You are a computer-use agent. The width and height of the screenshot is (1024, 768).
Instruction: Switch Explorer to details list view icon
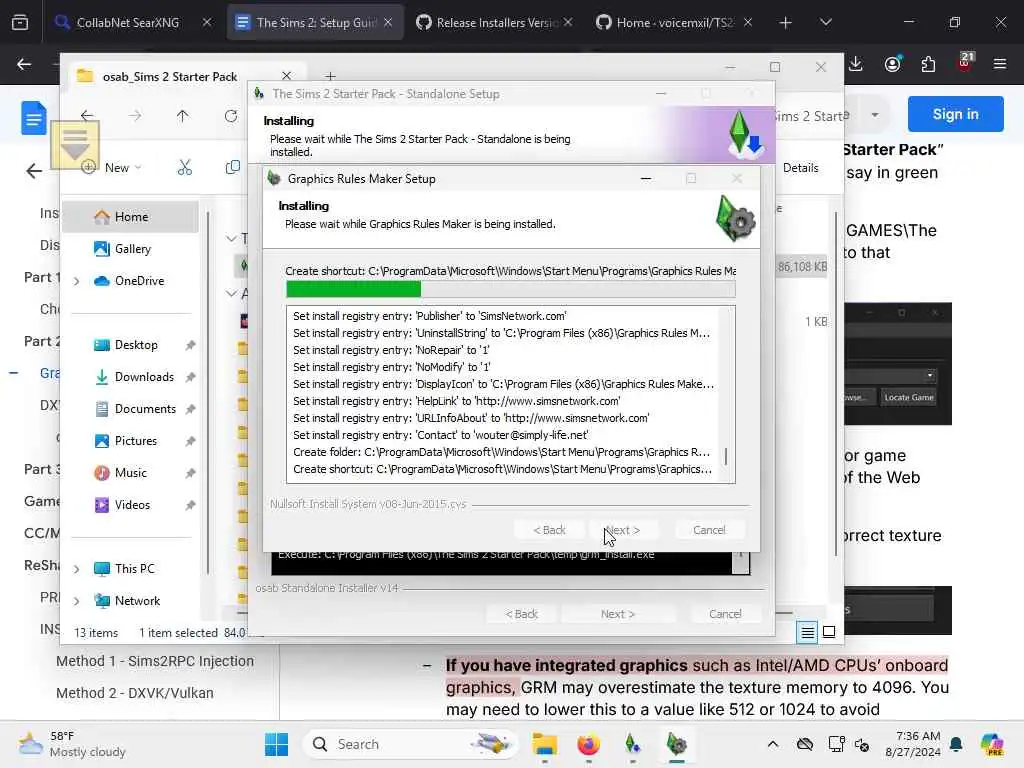[807, 632]
